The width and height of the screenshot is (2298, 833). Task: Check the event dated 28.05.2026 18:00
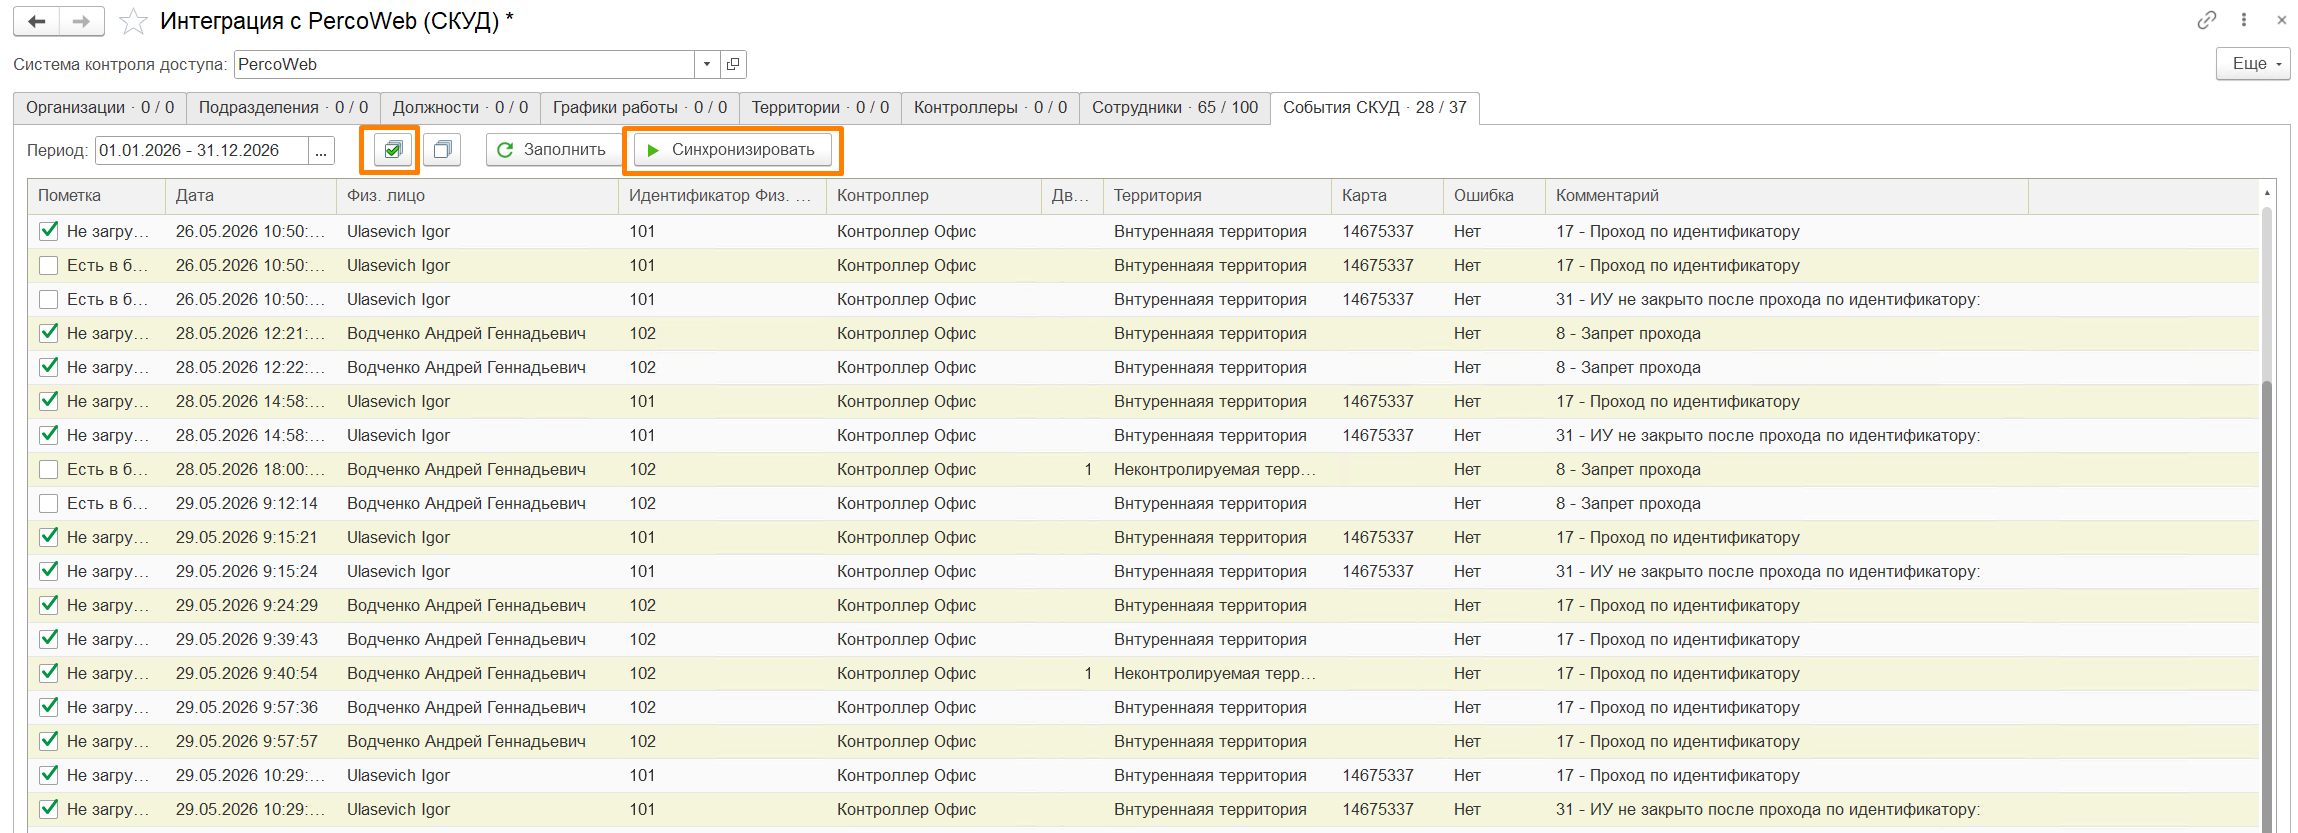(x=48, y=469)
